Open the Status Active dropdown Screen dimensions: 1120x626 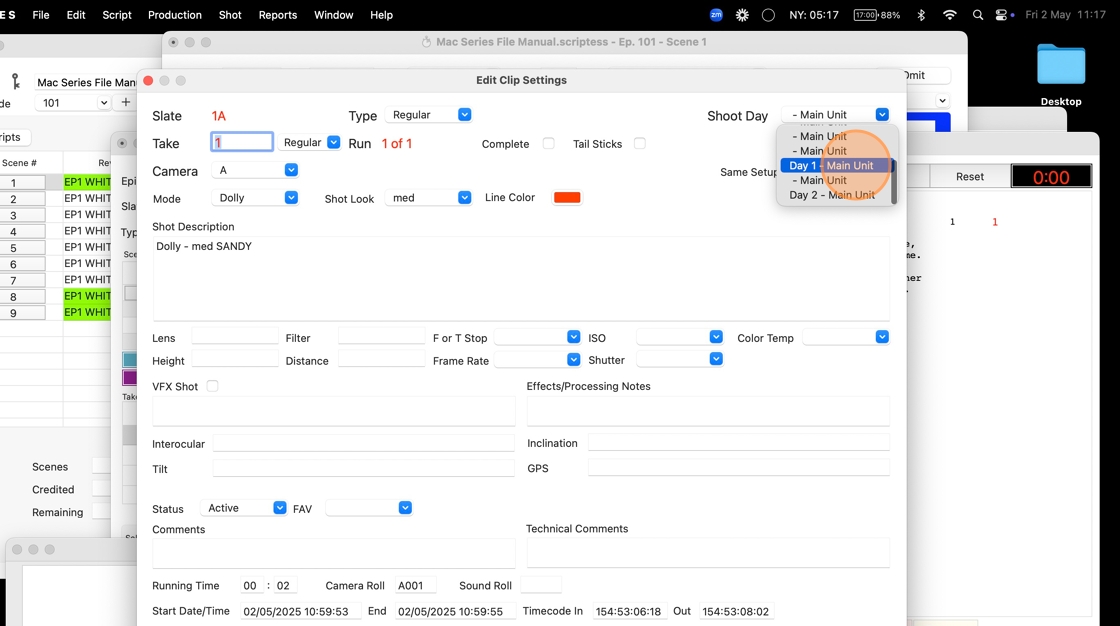pos(243,507)
